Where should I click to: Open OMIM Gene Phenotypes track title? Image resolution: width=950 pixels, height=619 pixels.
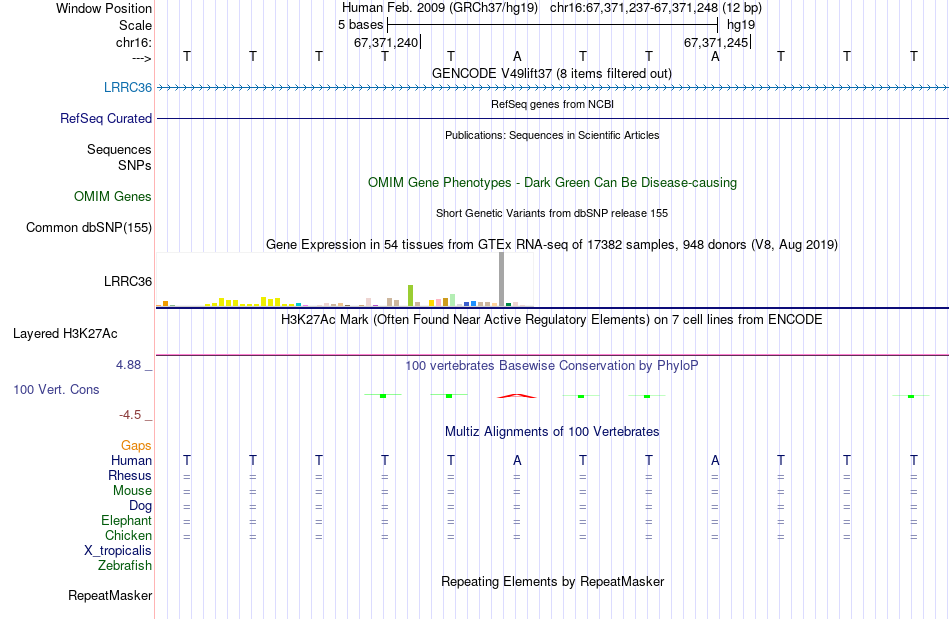pyautogui.click(x=552, y=182)
